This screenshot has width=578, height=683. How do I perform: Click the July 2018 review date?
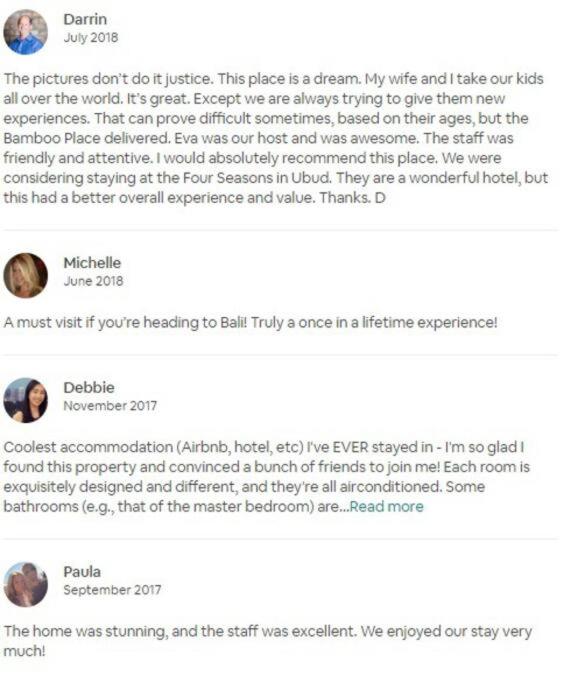91,37
